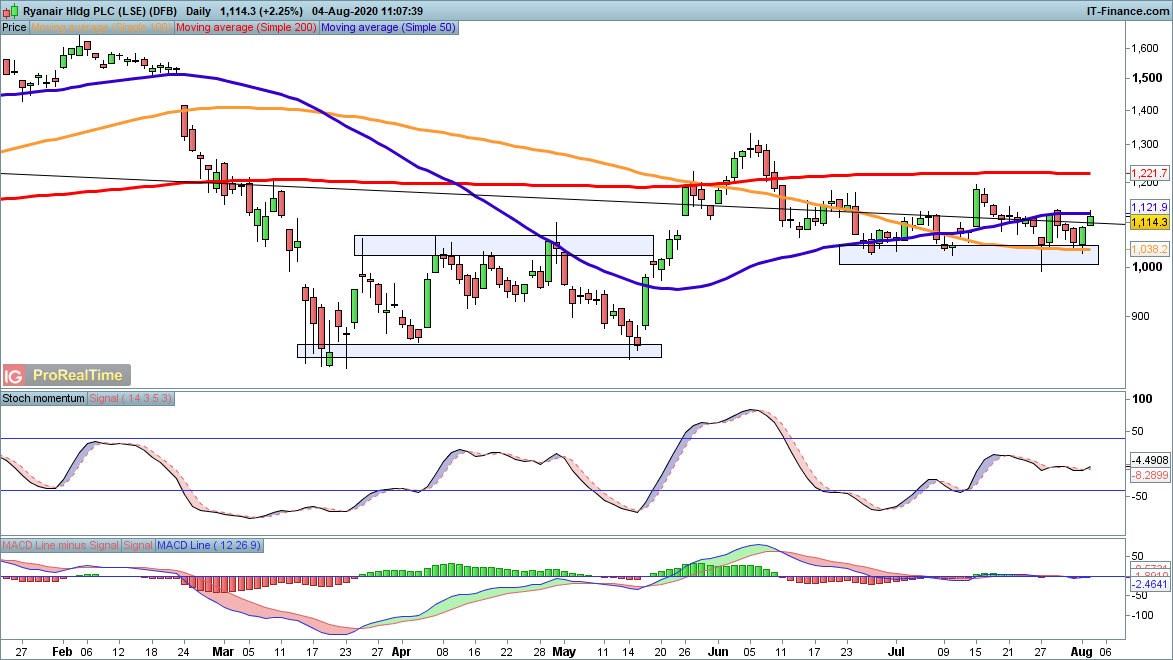
Task: Click the red 1,221.7 price axis tag
Action: tap(1145, 174)
